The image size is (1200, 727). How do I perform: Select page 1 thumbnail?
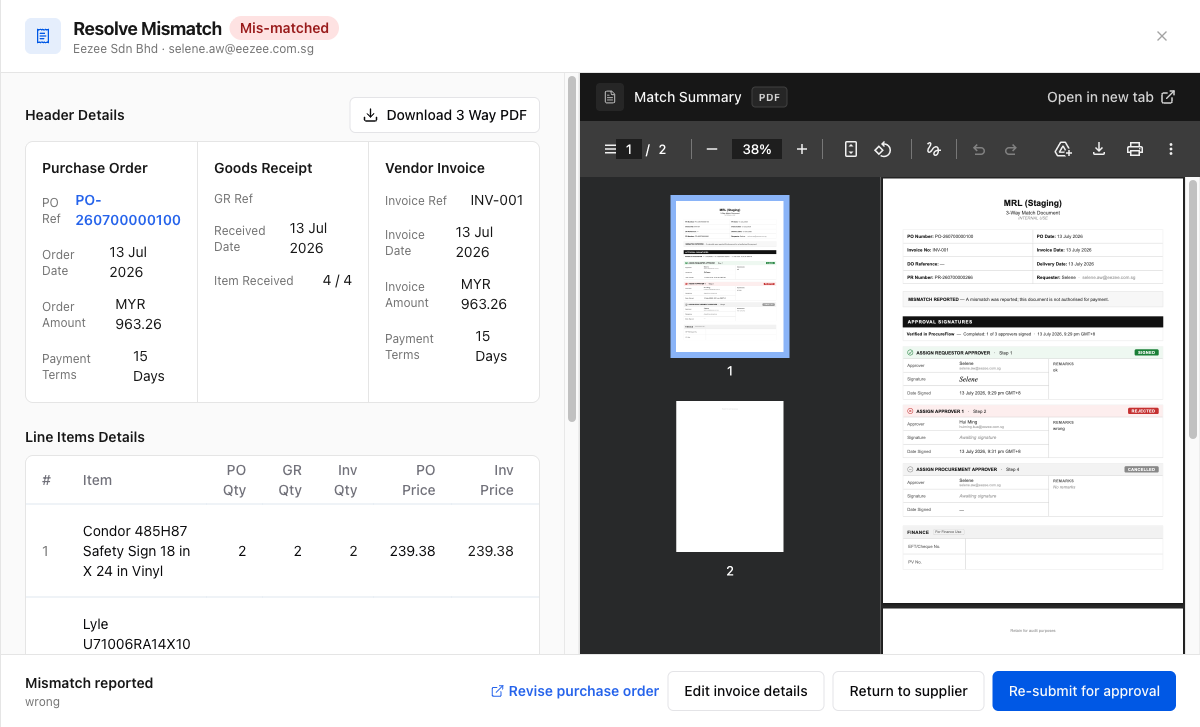(x=730, y=276)
